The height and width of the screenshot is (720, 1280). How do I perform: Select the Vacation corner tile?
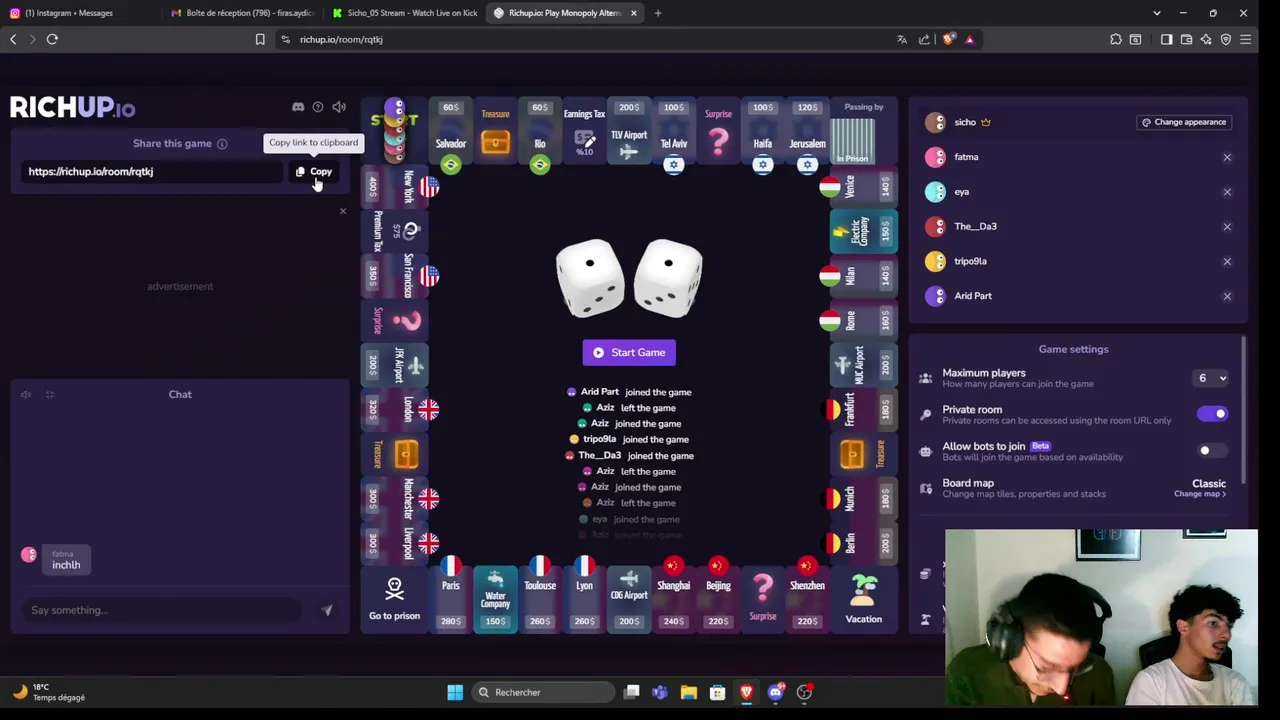(863, 599)
